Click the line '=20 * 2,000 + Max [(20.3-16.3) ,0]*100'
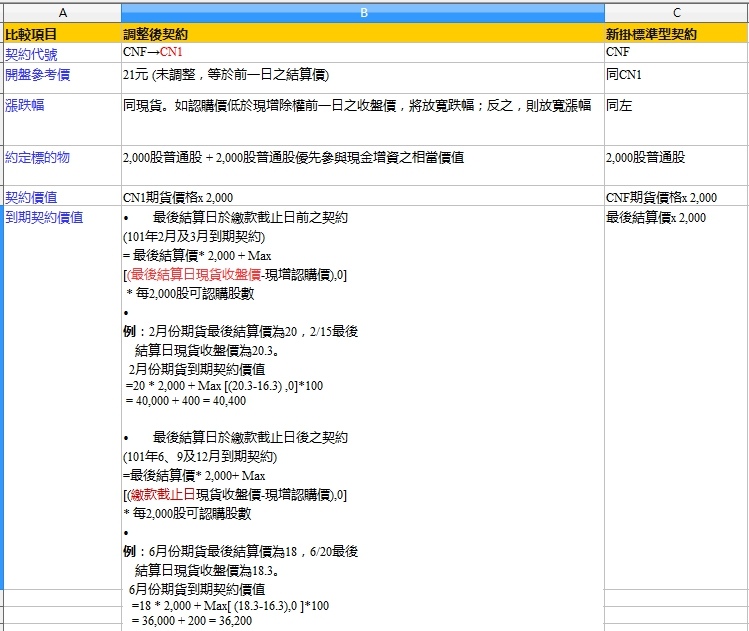Image resolution: width=749 pixels, height=631 pixels. coord(225,386)
